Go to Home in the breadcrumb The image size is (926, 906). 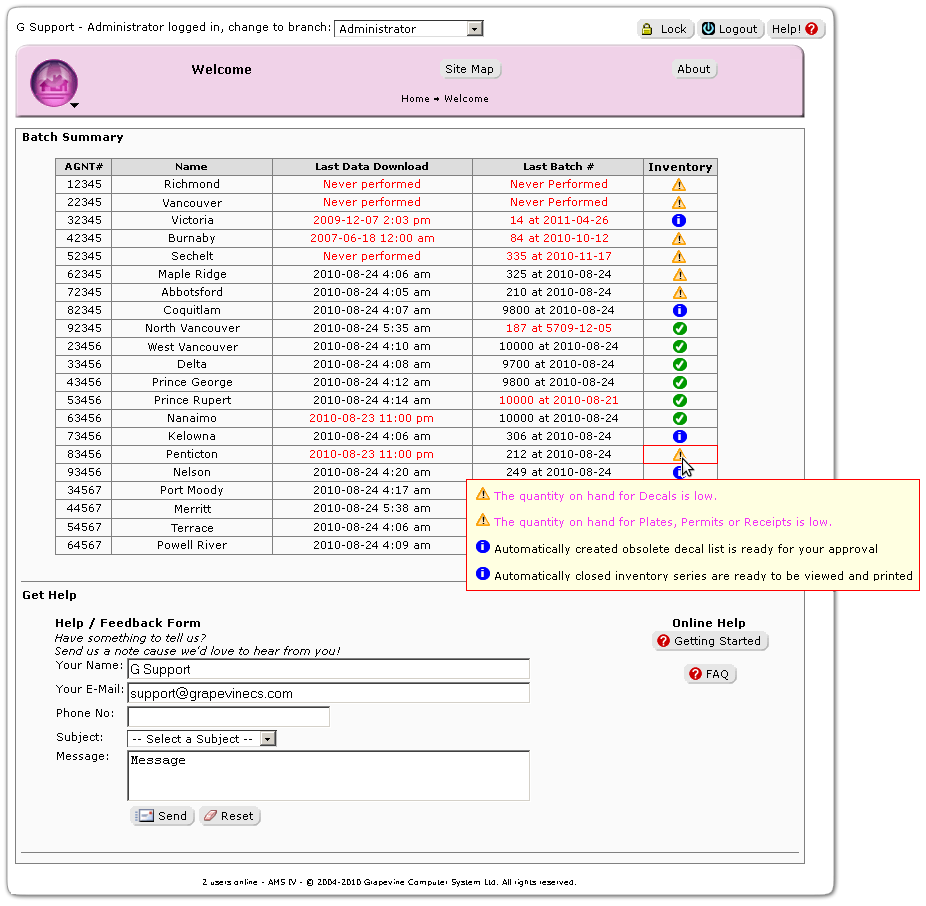415,99
